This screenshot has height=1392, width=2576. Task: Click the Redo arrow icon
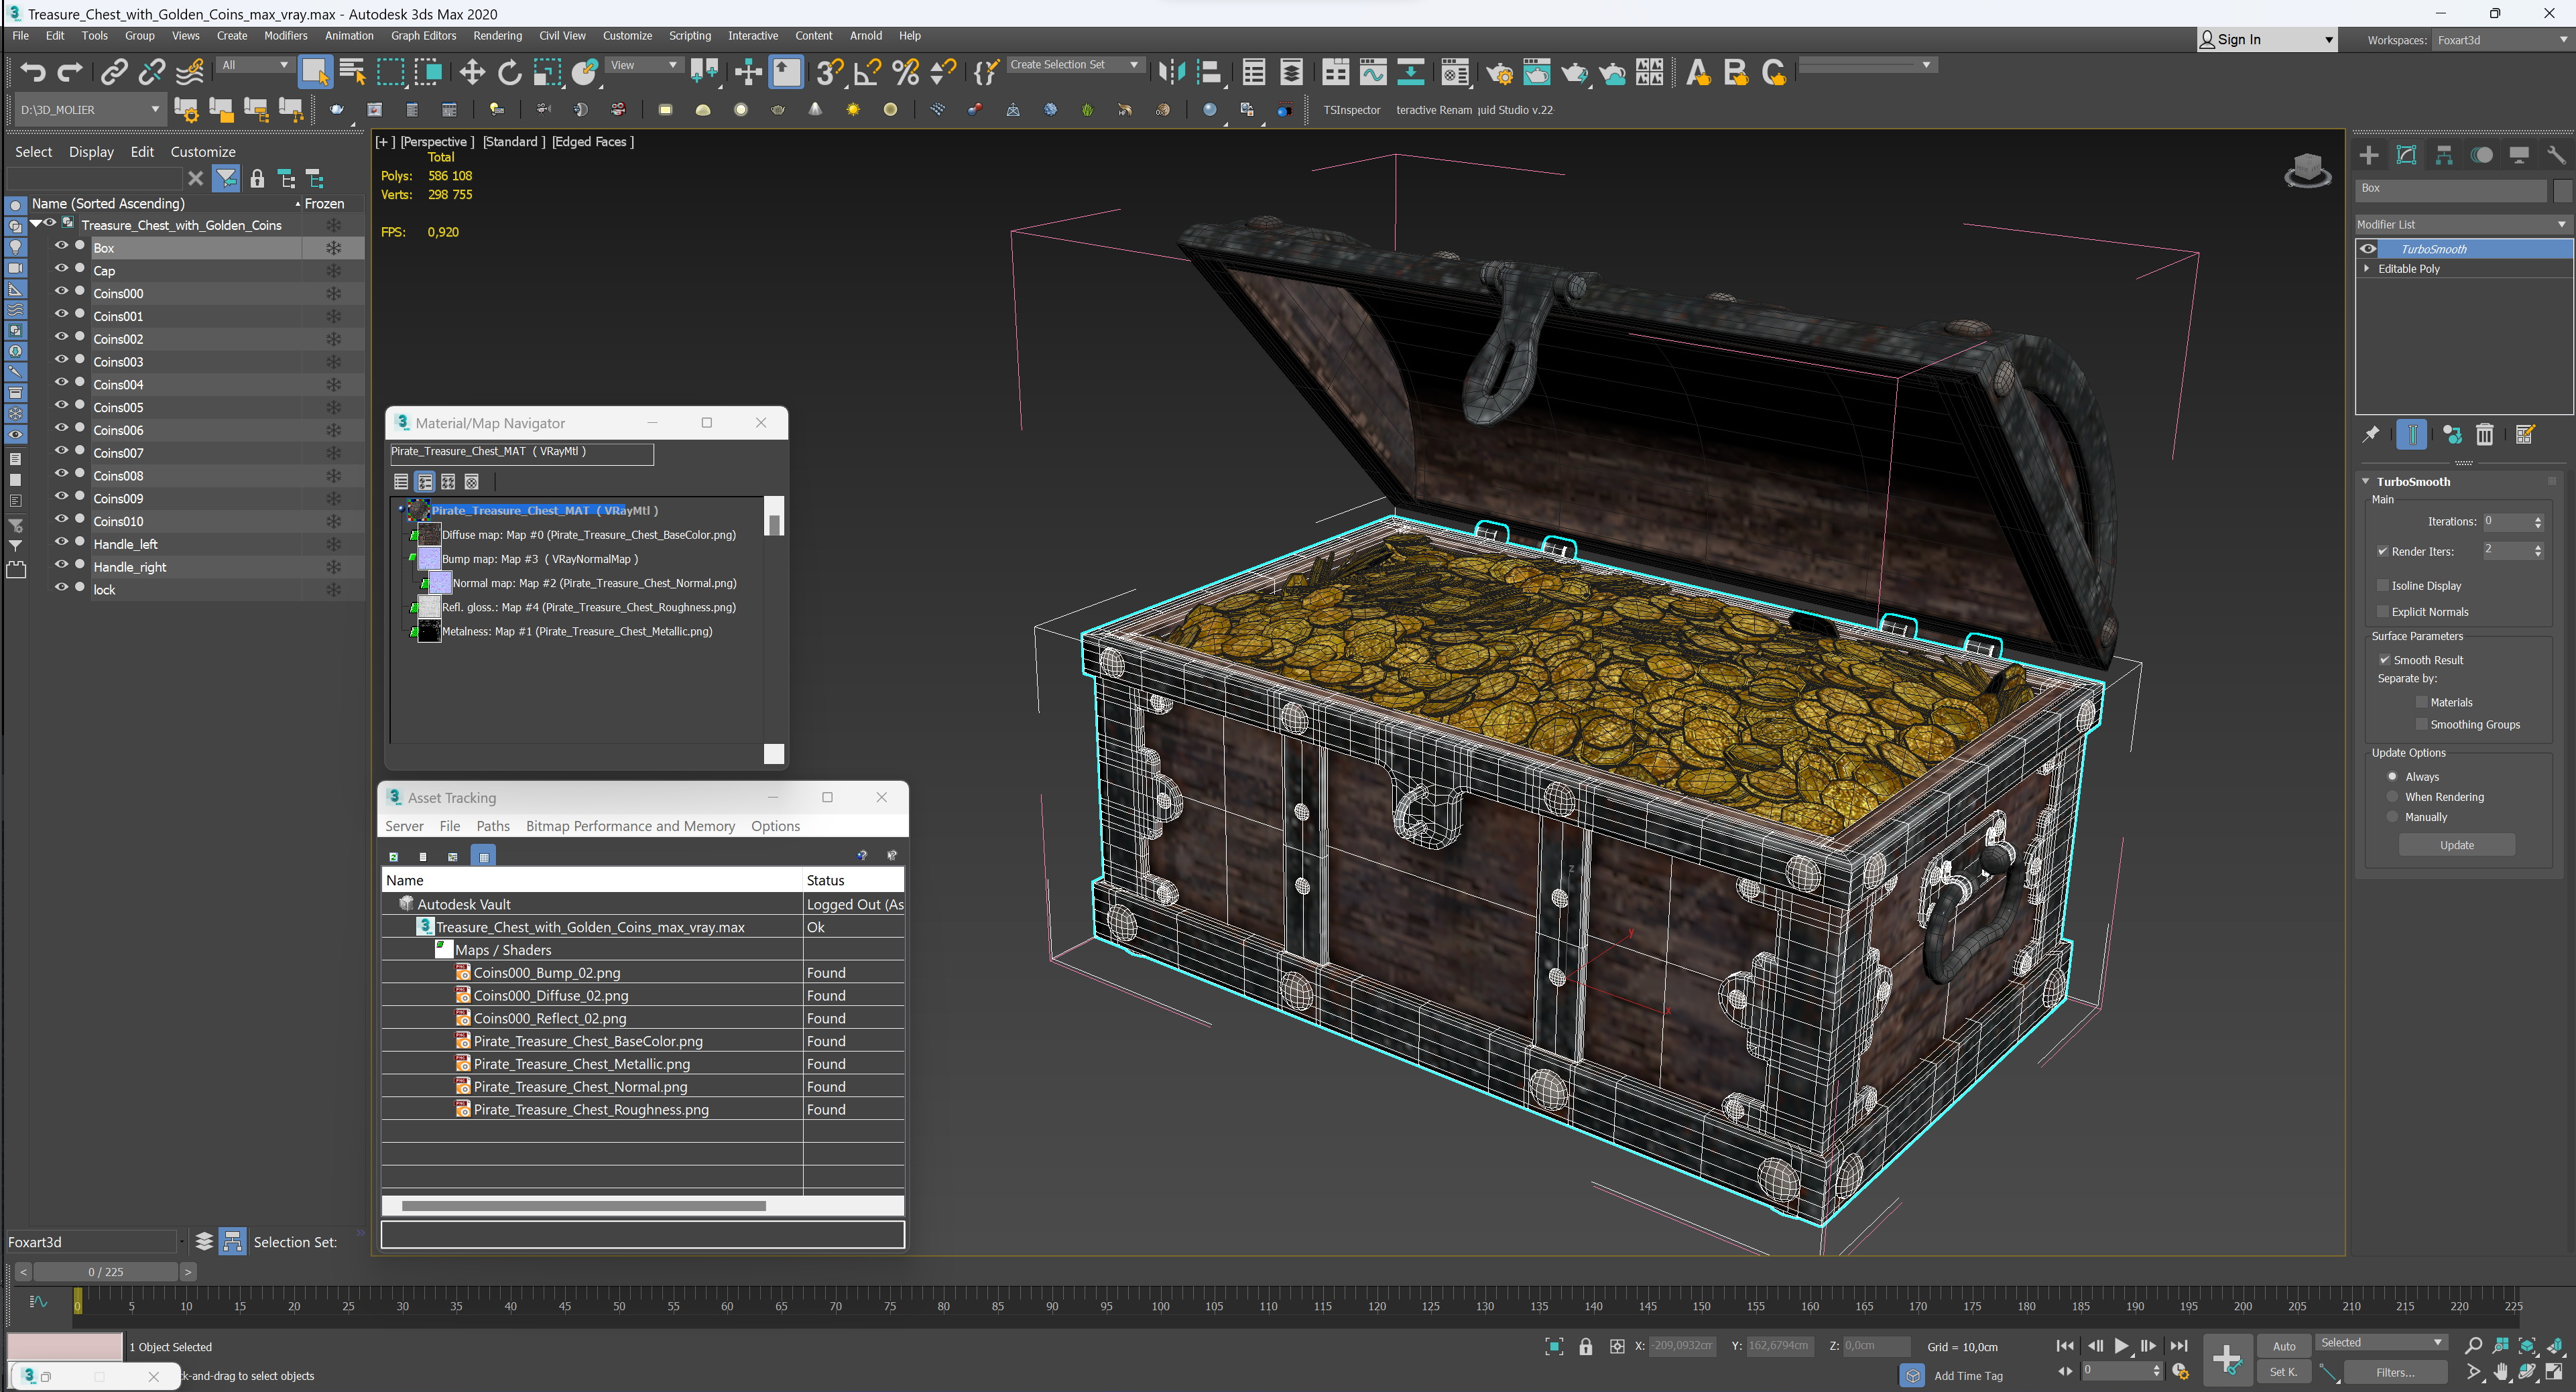pos(70,72)
